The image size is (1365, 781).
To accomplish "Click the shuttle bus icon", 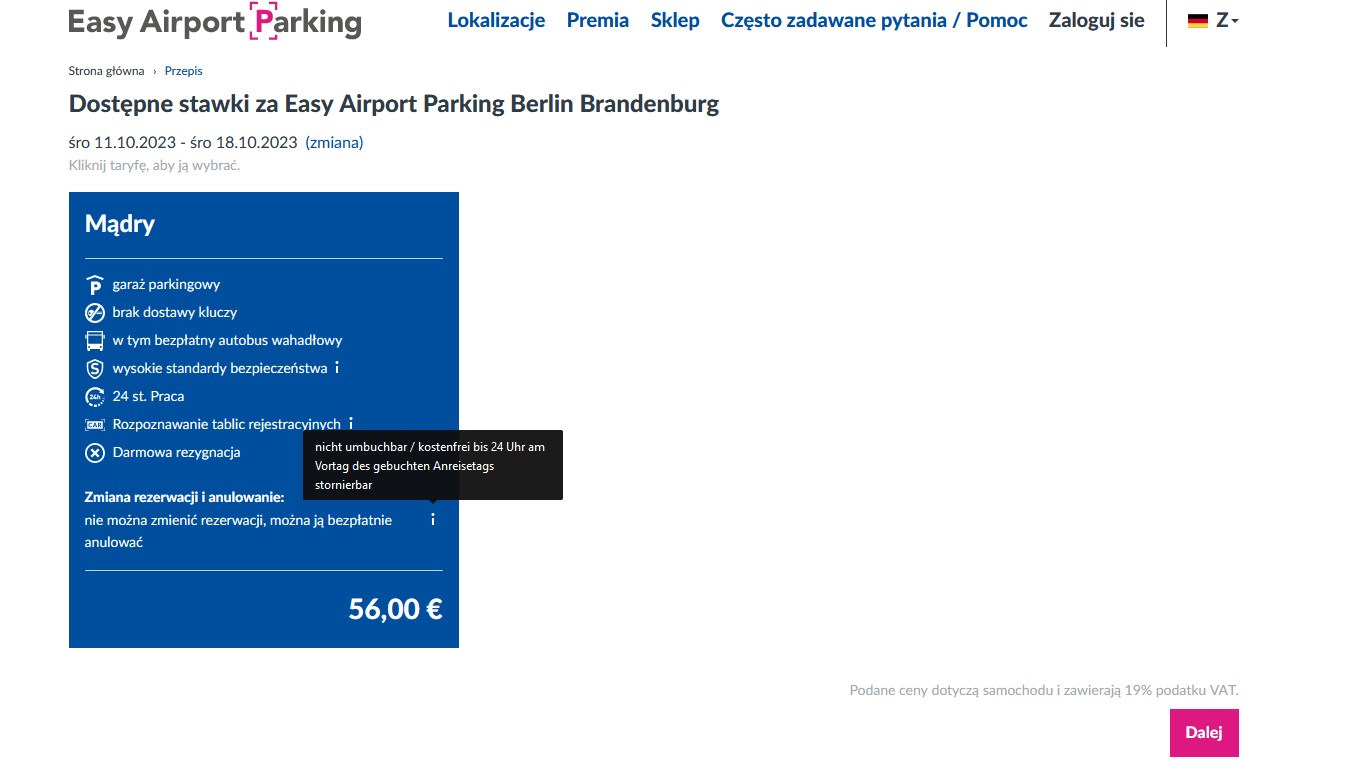I will 95,341.
